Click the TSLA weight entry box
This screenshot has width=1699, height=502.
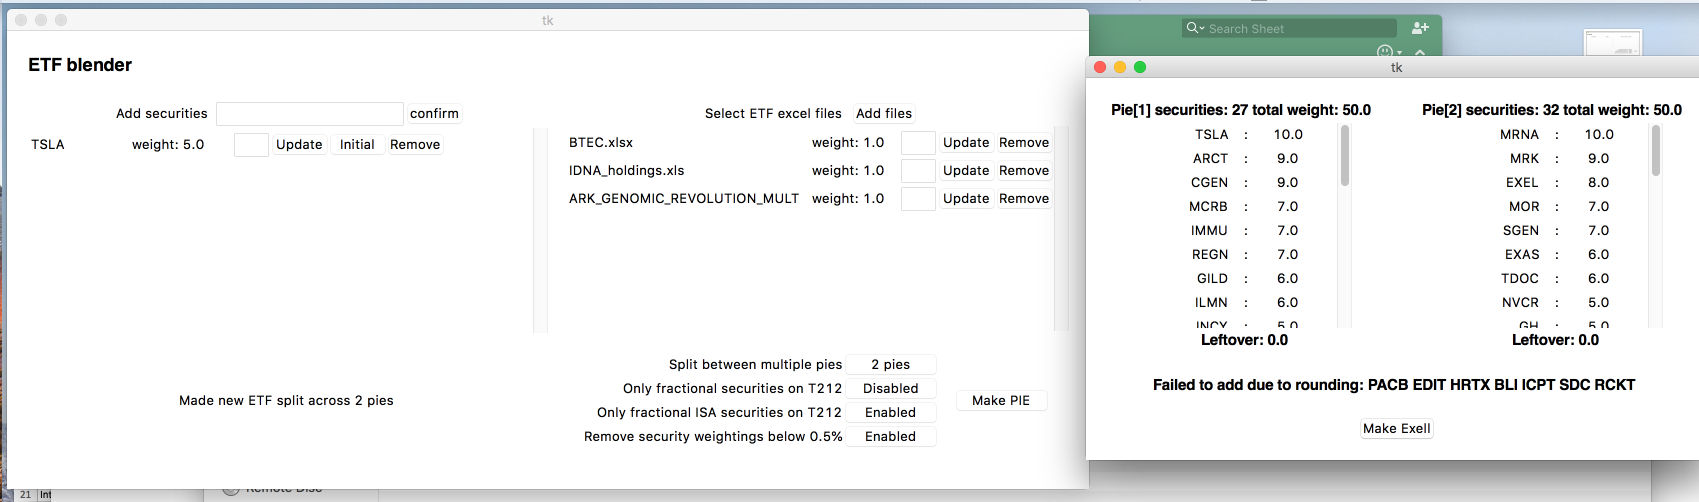point(251,144)
